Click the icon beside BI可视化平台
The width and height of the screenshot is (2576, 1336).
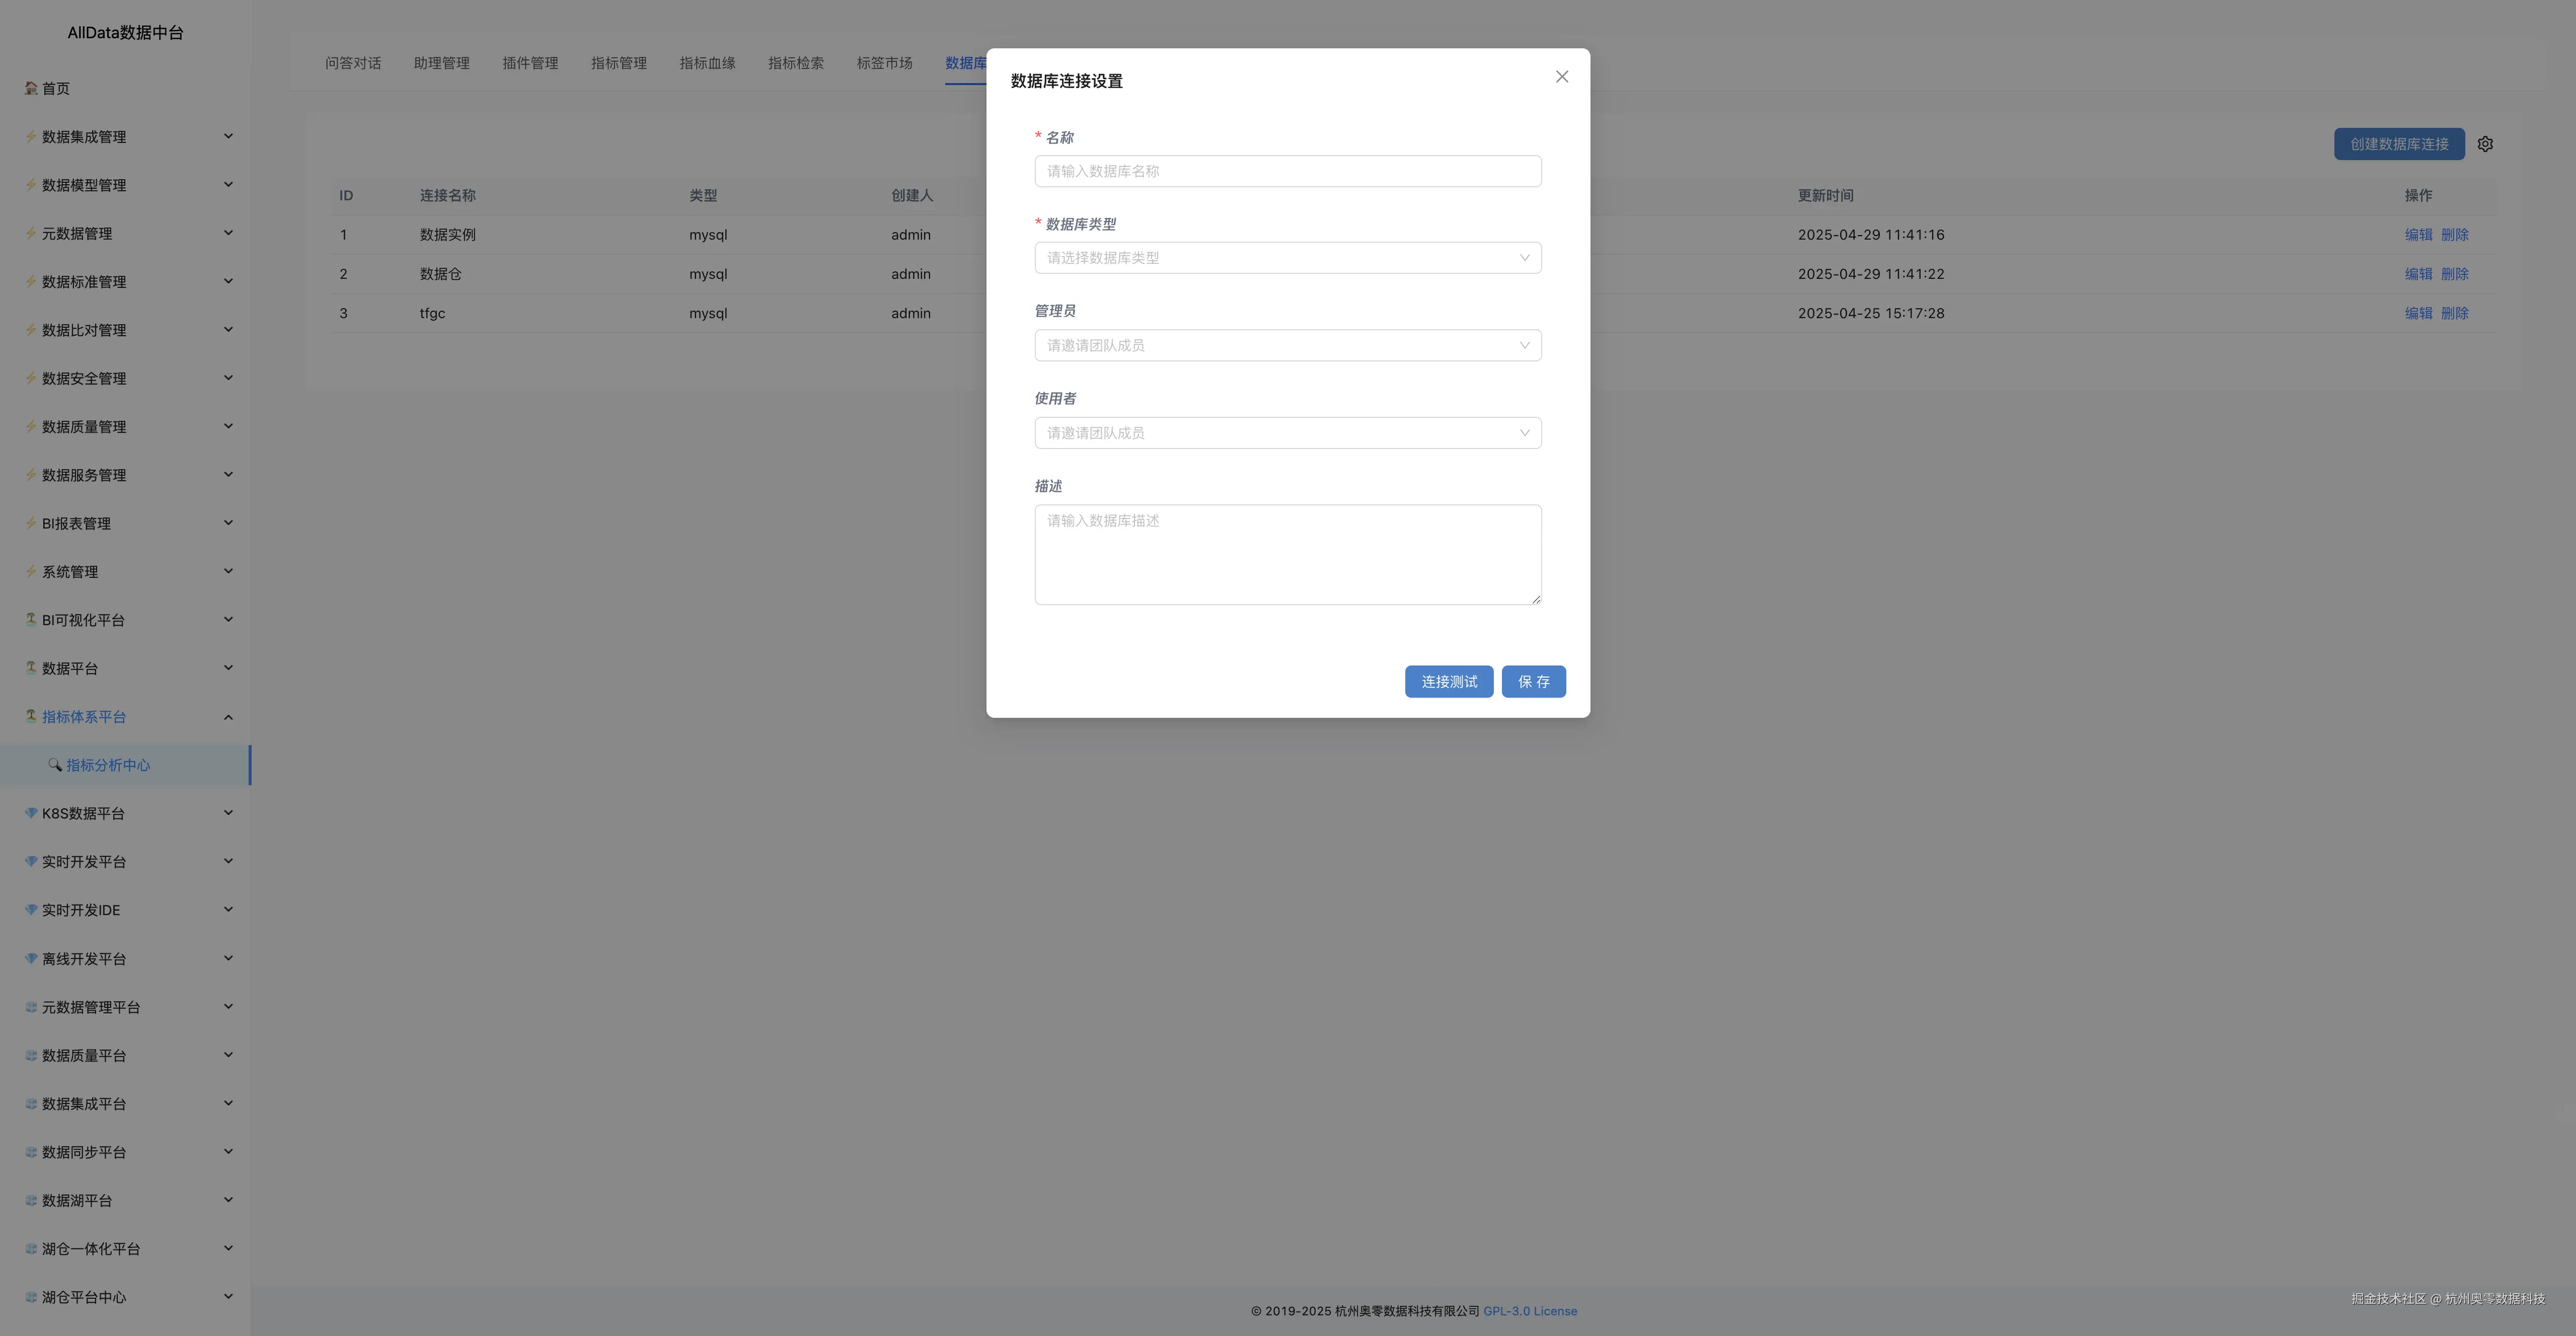pos(31,619)
